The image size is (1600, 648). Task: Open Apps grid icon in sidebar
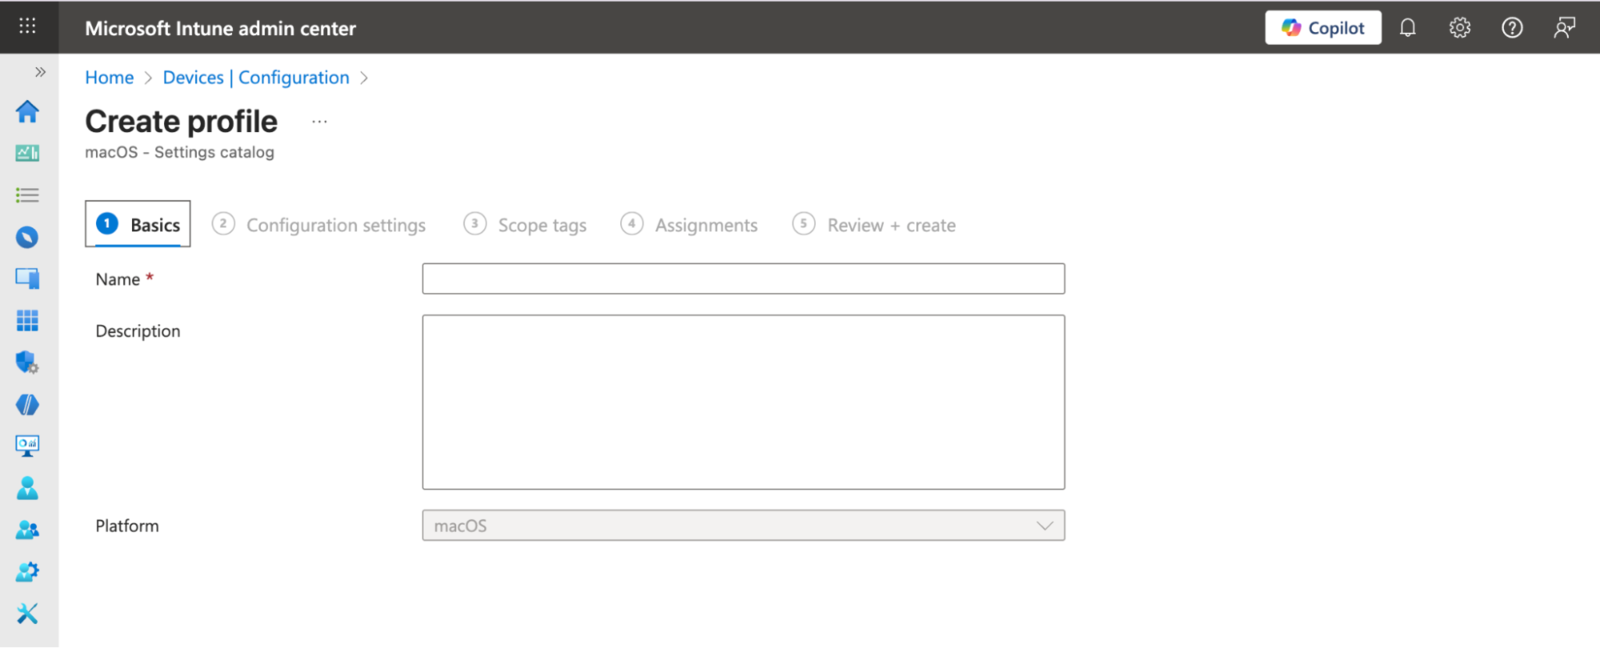(28, 320)
